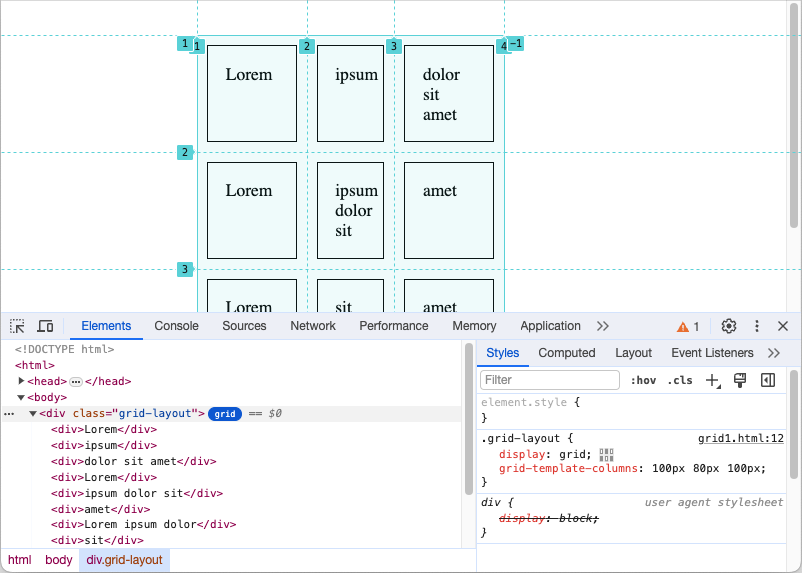Toggle the computed styles sidebar icon
The height and width of the screenshot is (573, 802).
coord(768,380)
